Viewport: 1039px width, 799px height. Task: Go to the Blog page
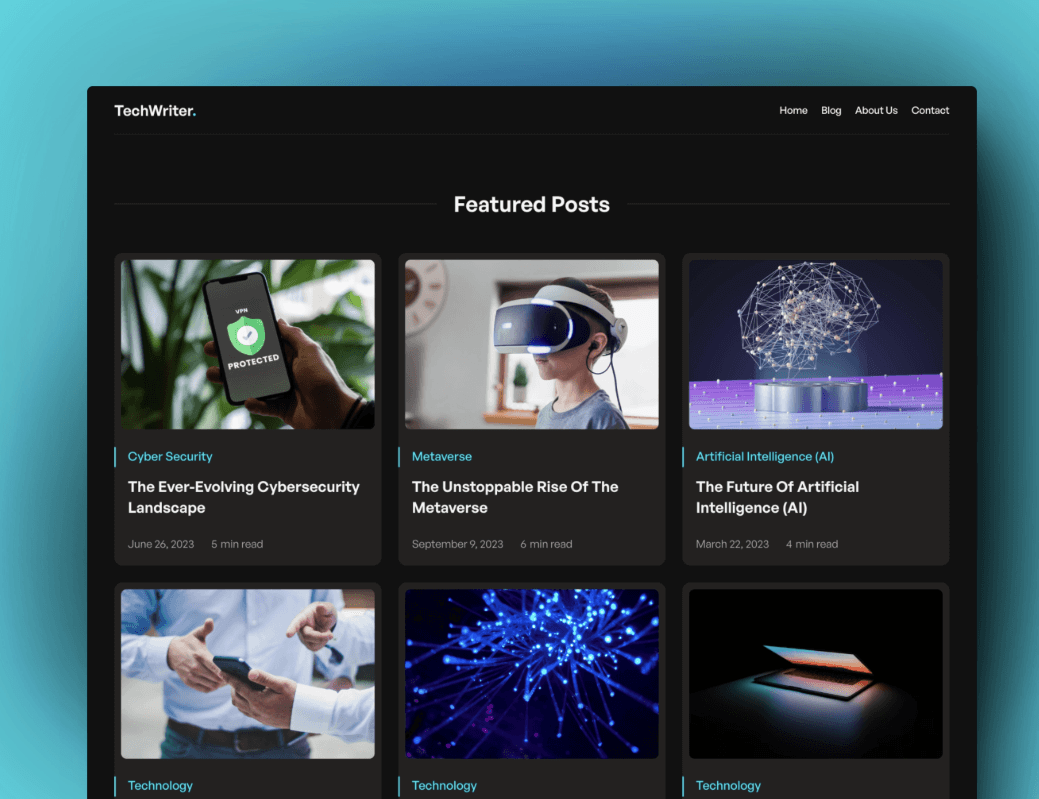pyautogui.click(x=831, y=111)
